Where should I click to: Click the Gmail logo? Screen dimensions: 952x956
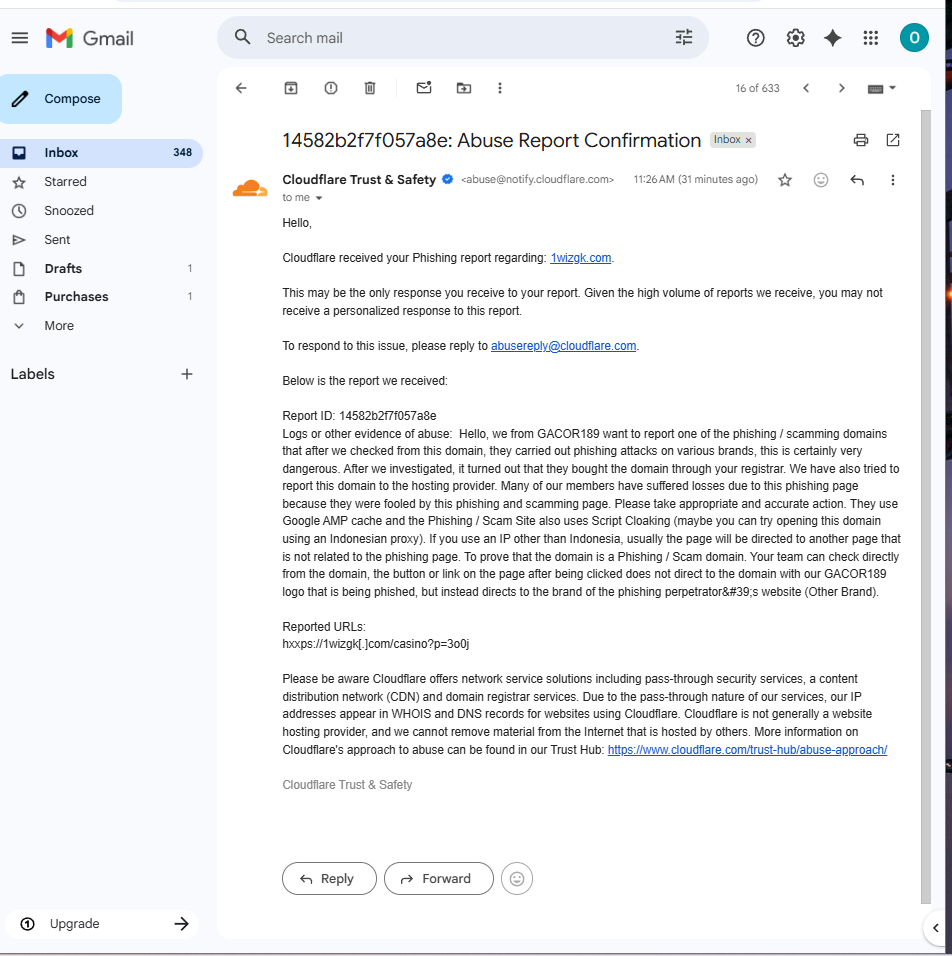click(x=90, y=38)
